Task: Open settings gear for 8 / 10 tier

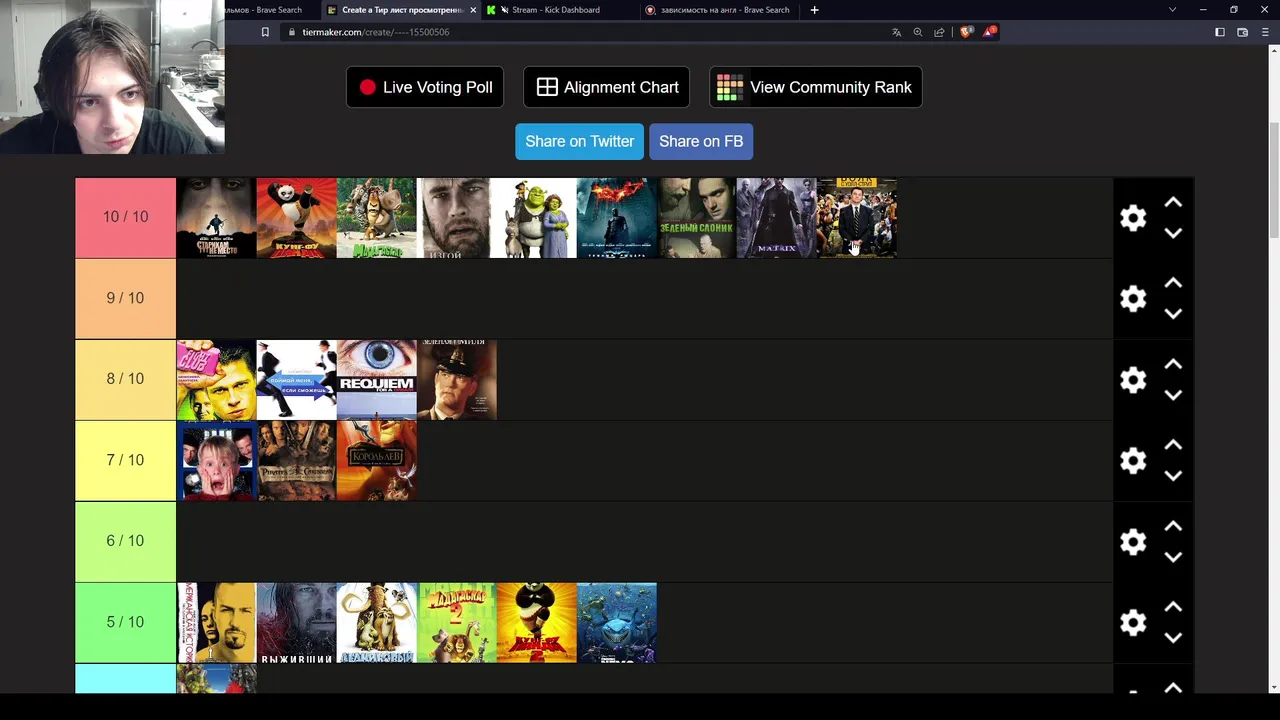Action: pyautogui.click(x=1133, y=380)
